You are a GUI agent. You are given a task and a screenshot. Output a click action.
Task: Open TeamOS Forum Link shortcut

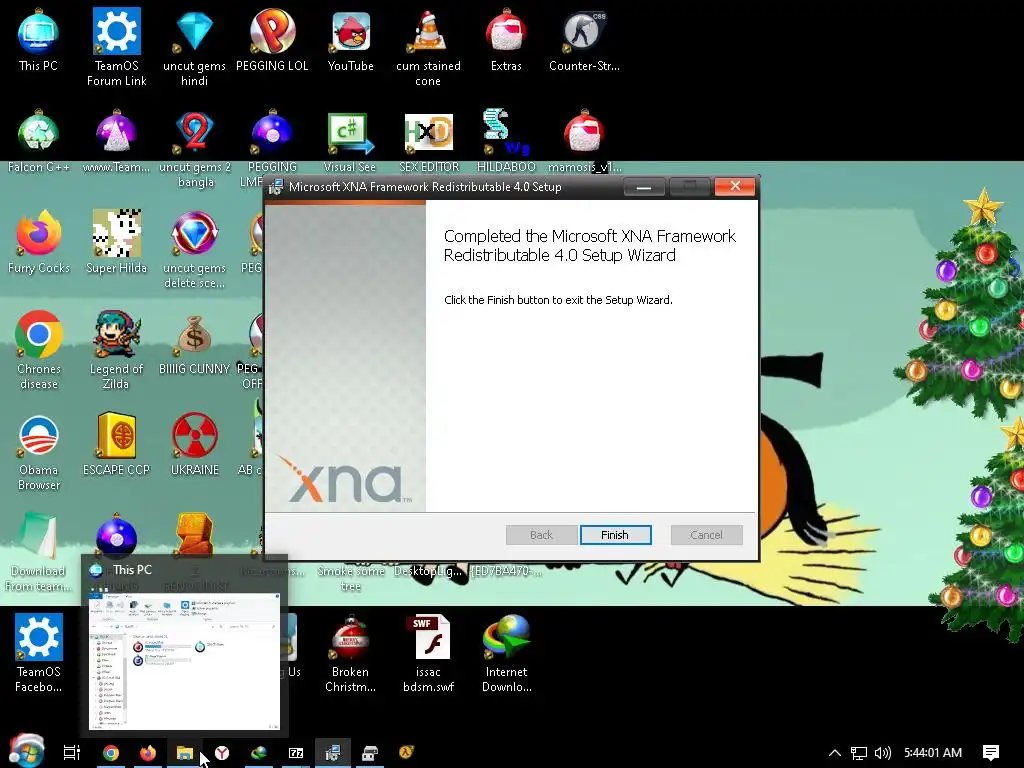116,46
